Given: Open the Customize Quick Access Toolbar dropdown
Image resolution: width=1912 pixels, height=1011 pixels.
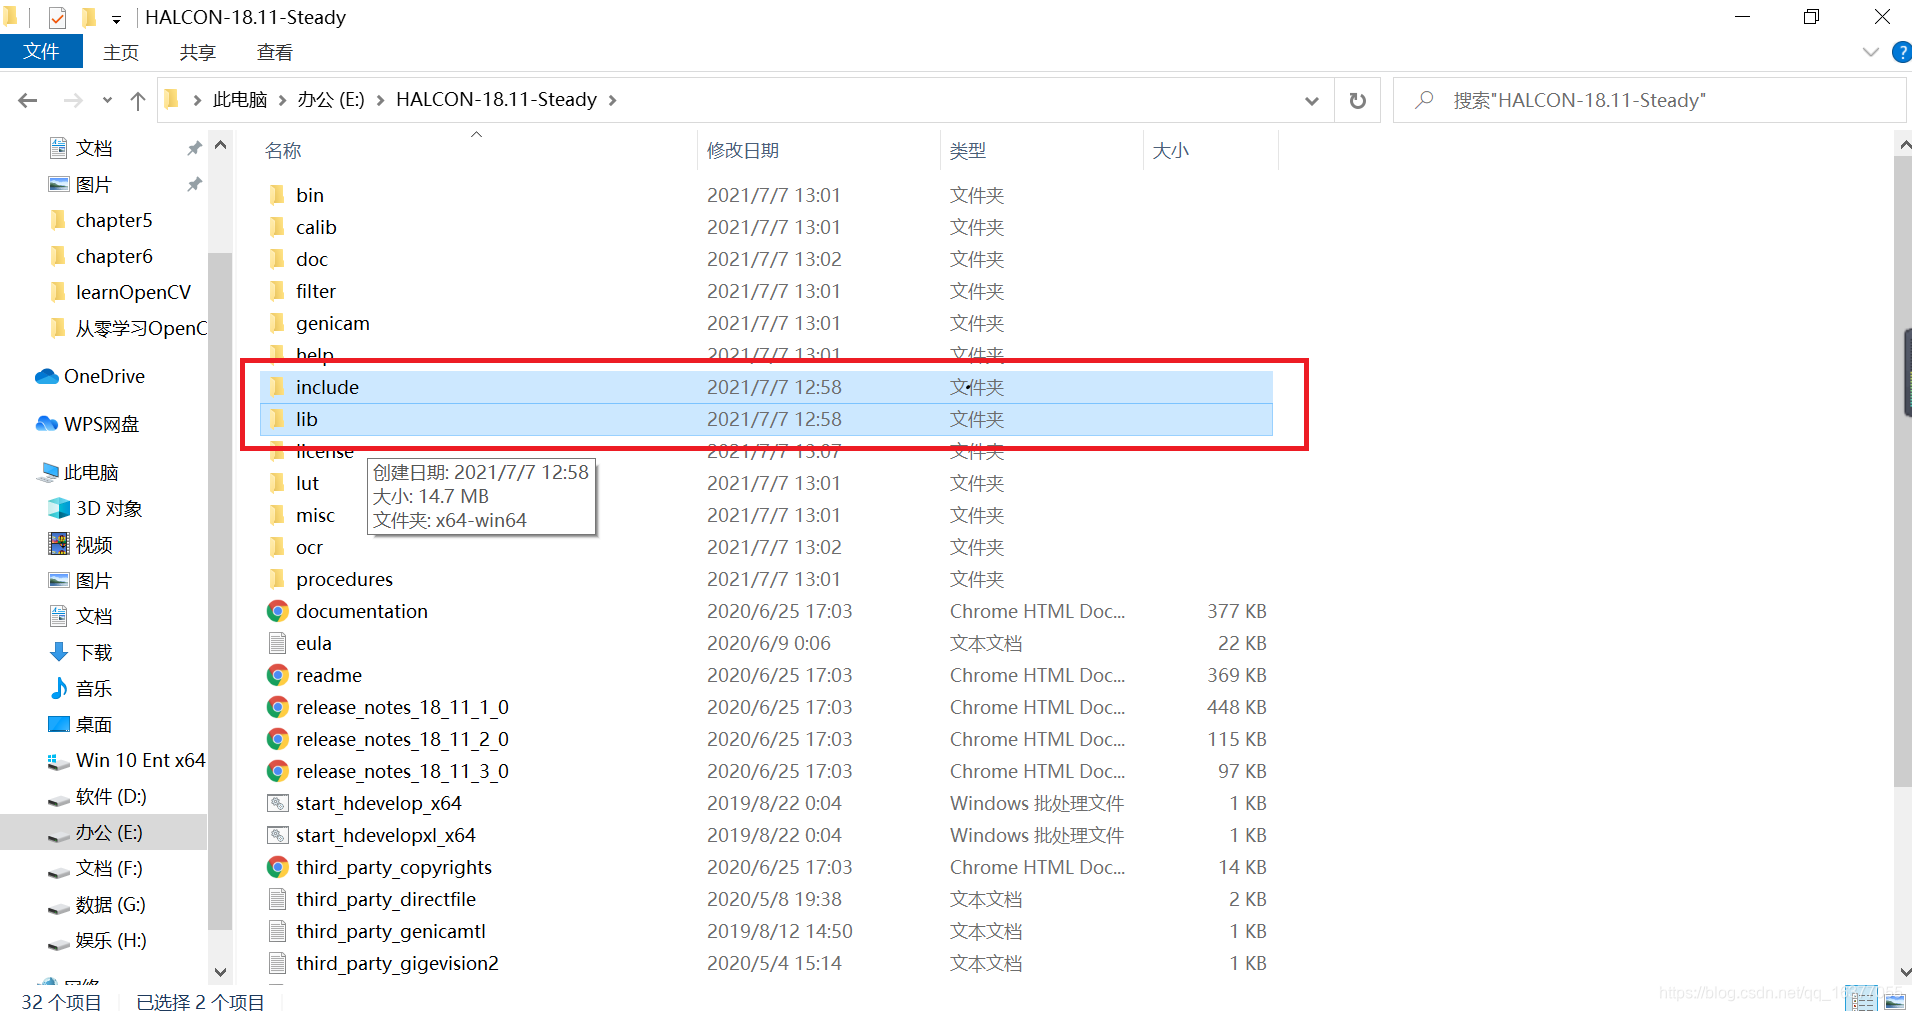Looking at the screenshot, I should (117, 18).
